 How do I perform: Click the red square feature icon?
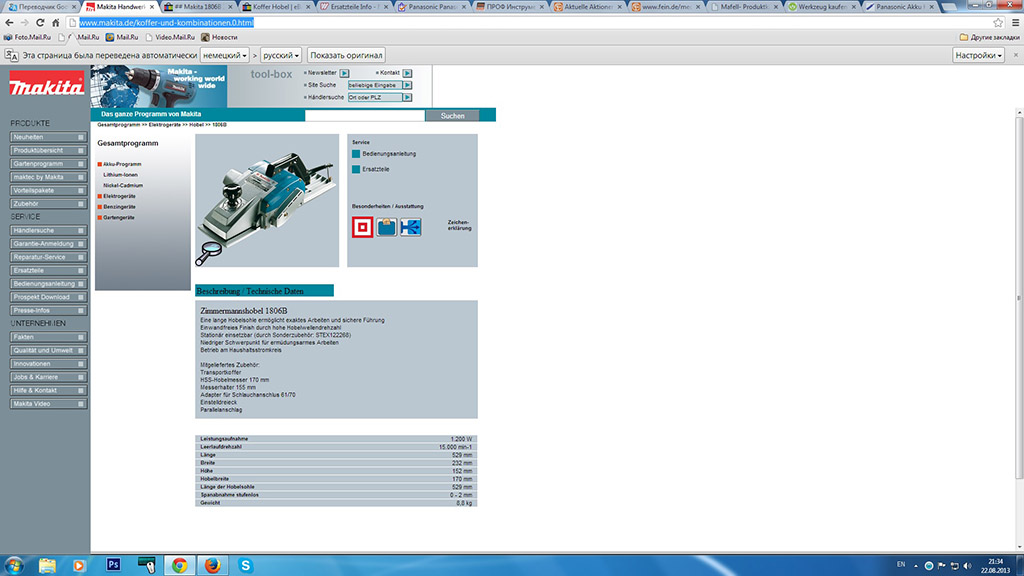pyautogui.click(x=362, y=227)
